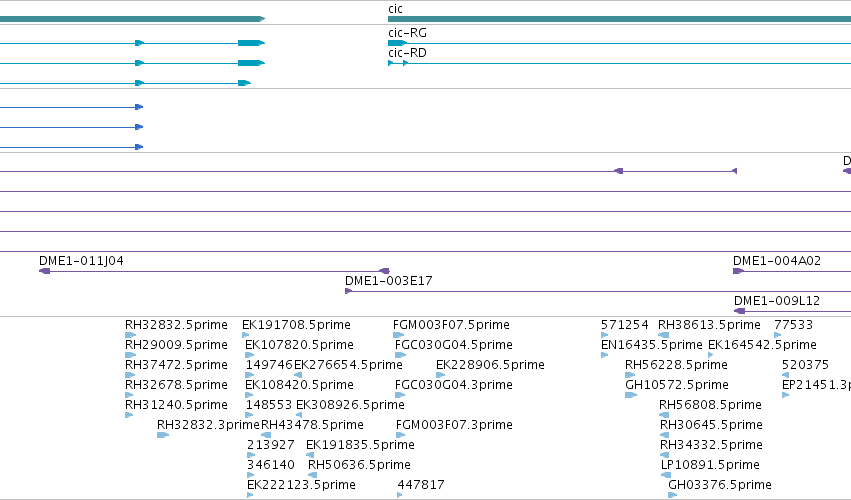Click the EK276654.5prime EST label
Screen dimensions: 851x500
(348, 365)
